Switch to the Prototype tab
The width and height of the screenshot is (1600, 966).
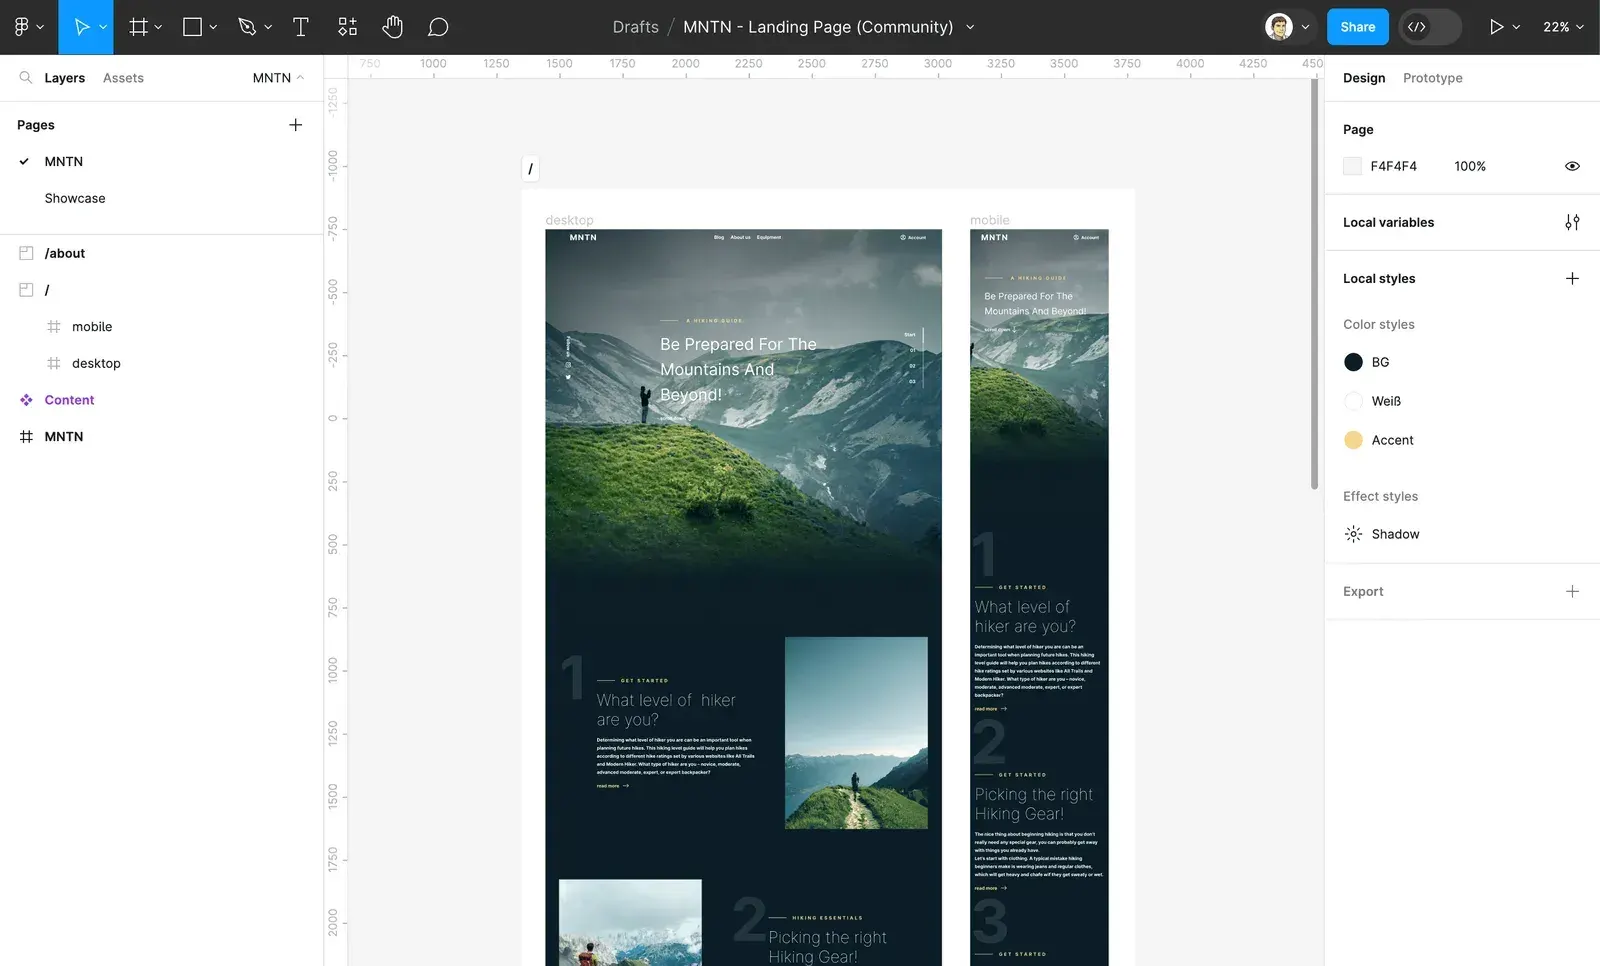1432,78
